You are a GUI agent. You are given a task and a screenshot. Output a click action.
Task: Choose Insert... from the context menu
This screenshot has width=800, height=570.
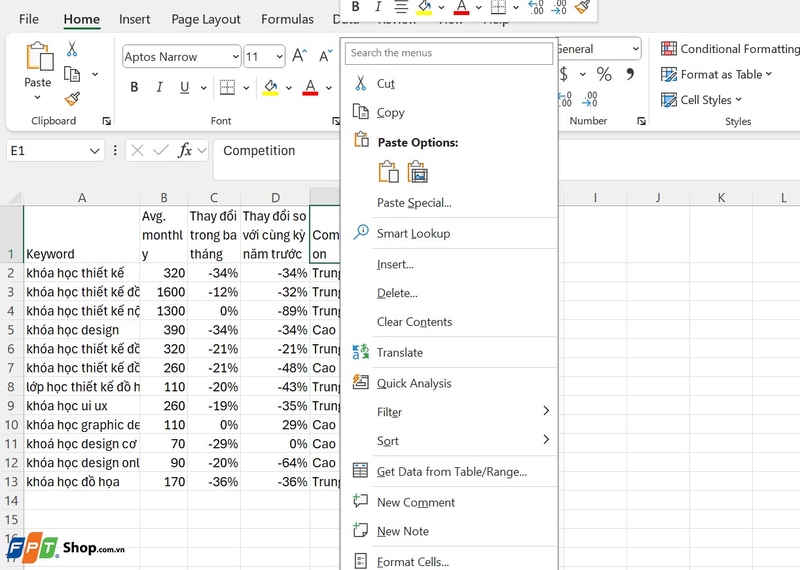(449, 264)
